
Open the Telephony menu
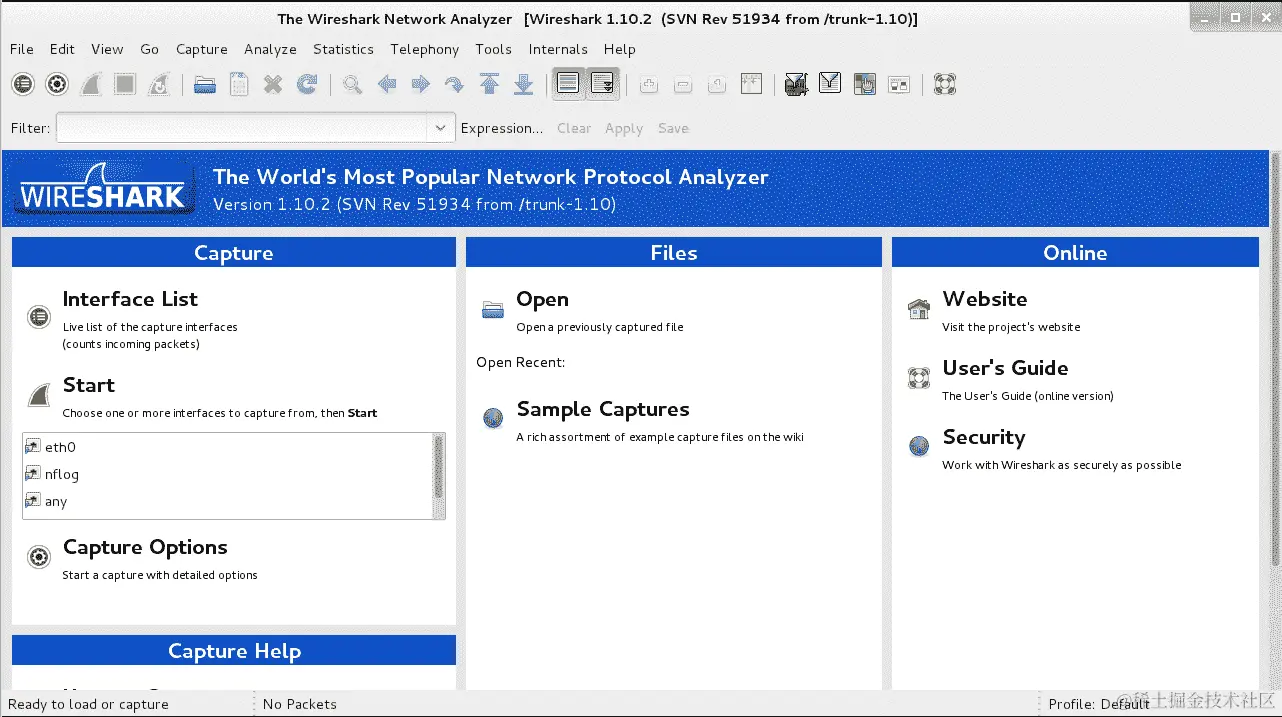point(424,49)
